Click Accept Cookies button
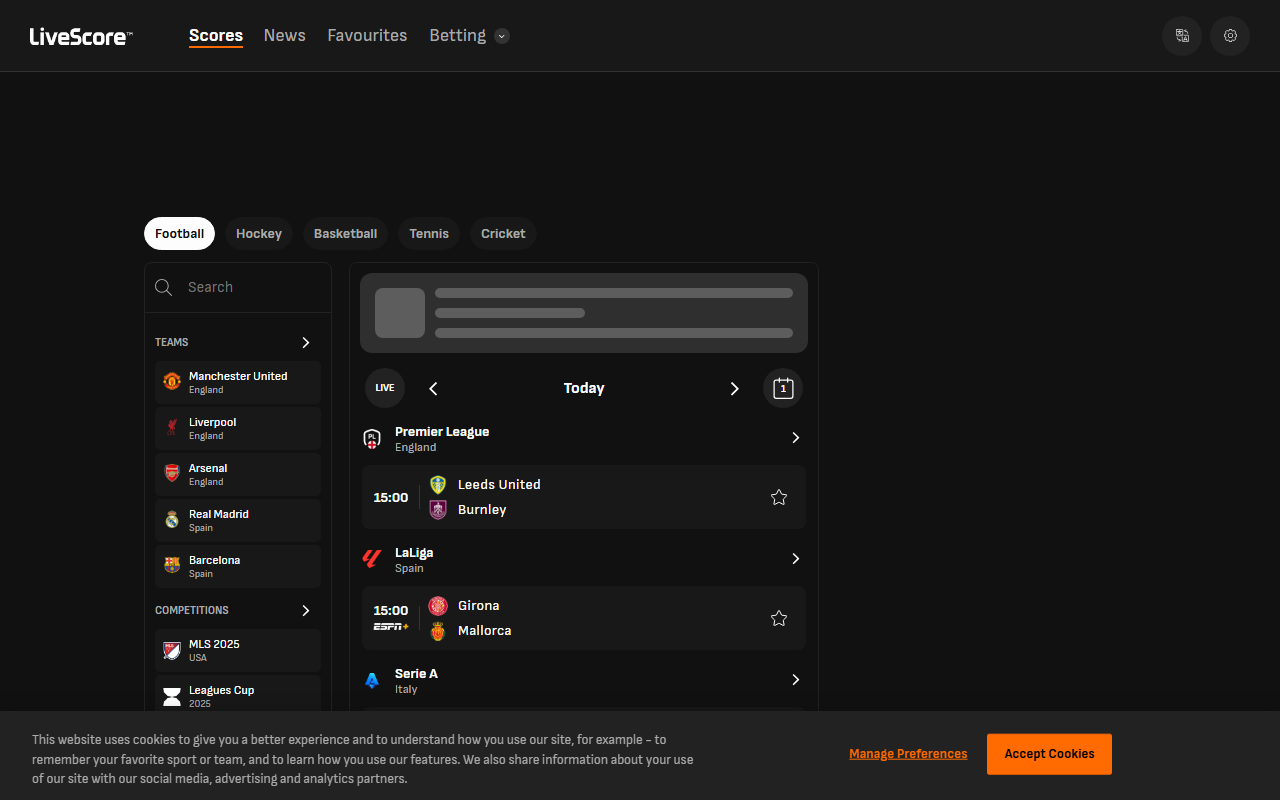The height and width of the screenshot is (800, 1280). click(x=1049, y=754)
